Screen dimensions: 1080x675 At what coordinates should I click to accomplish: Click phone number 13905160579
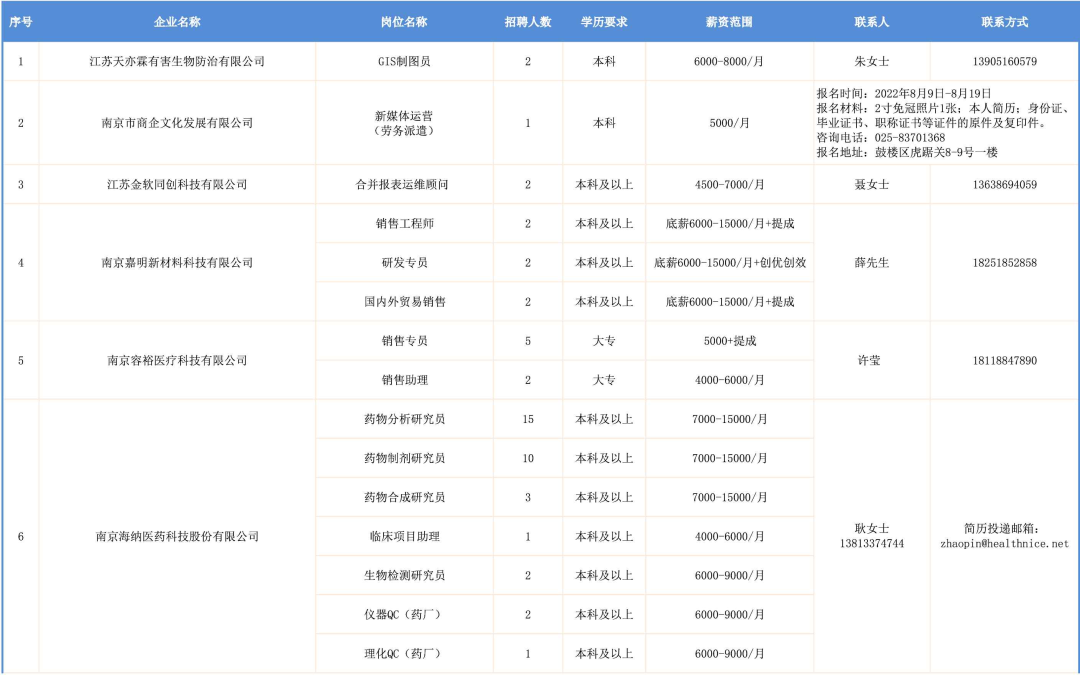pyautogui.click(x=1004, y=62)
